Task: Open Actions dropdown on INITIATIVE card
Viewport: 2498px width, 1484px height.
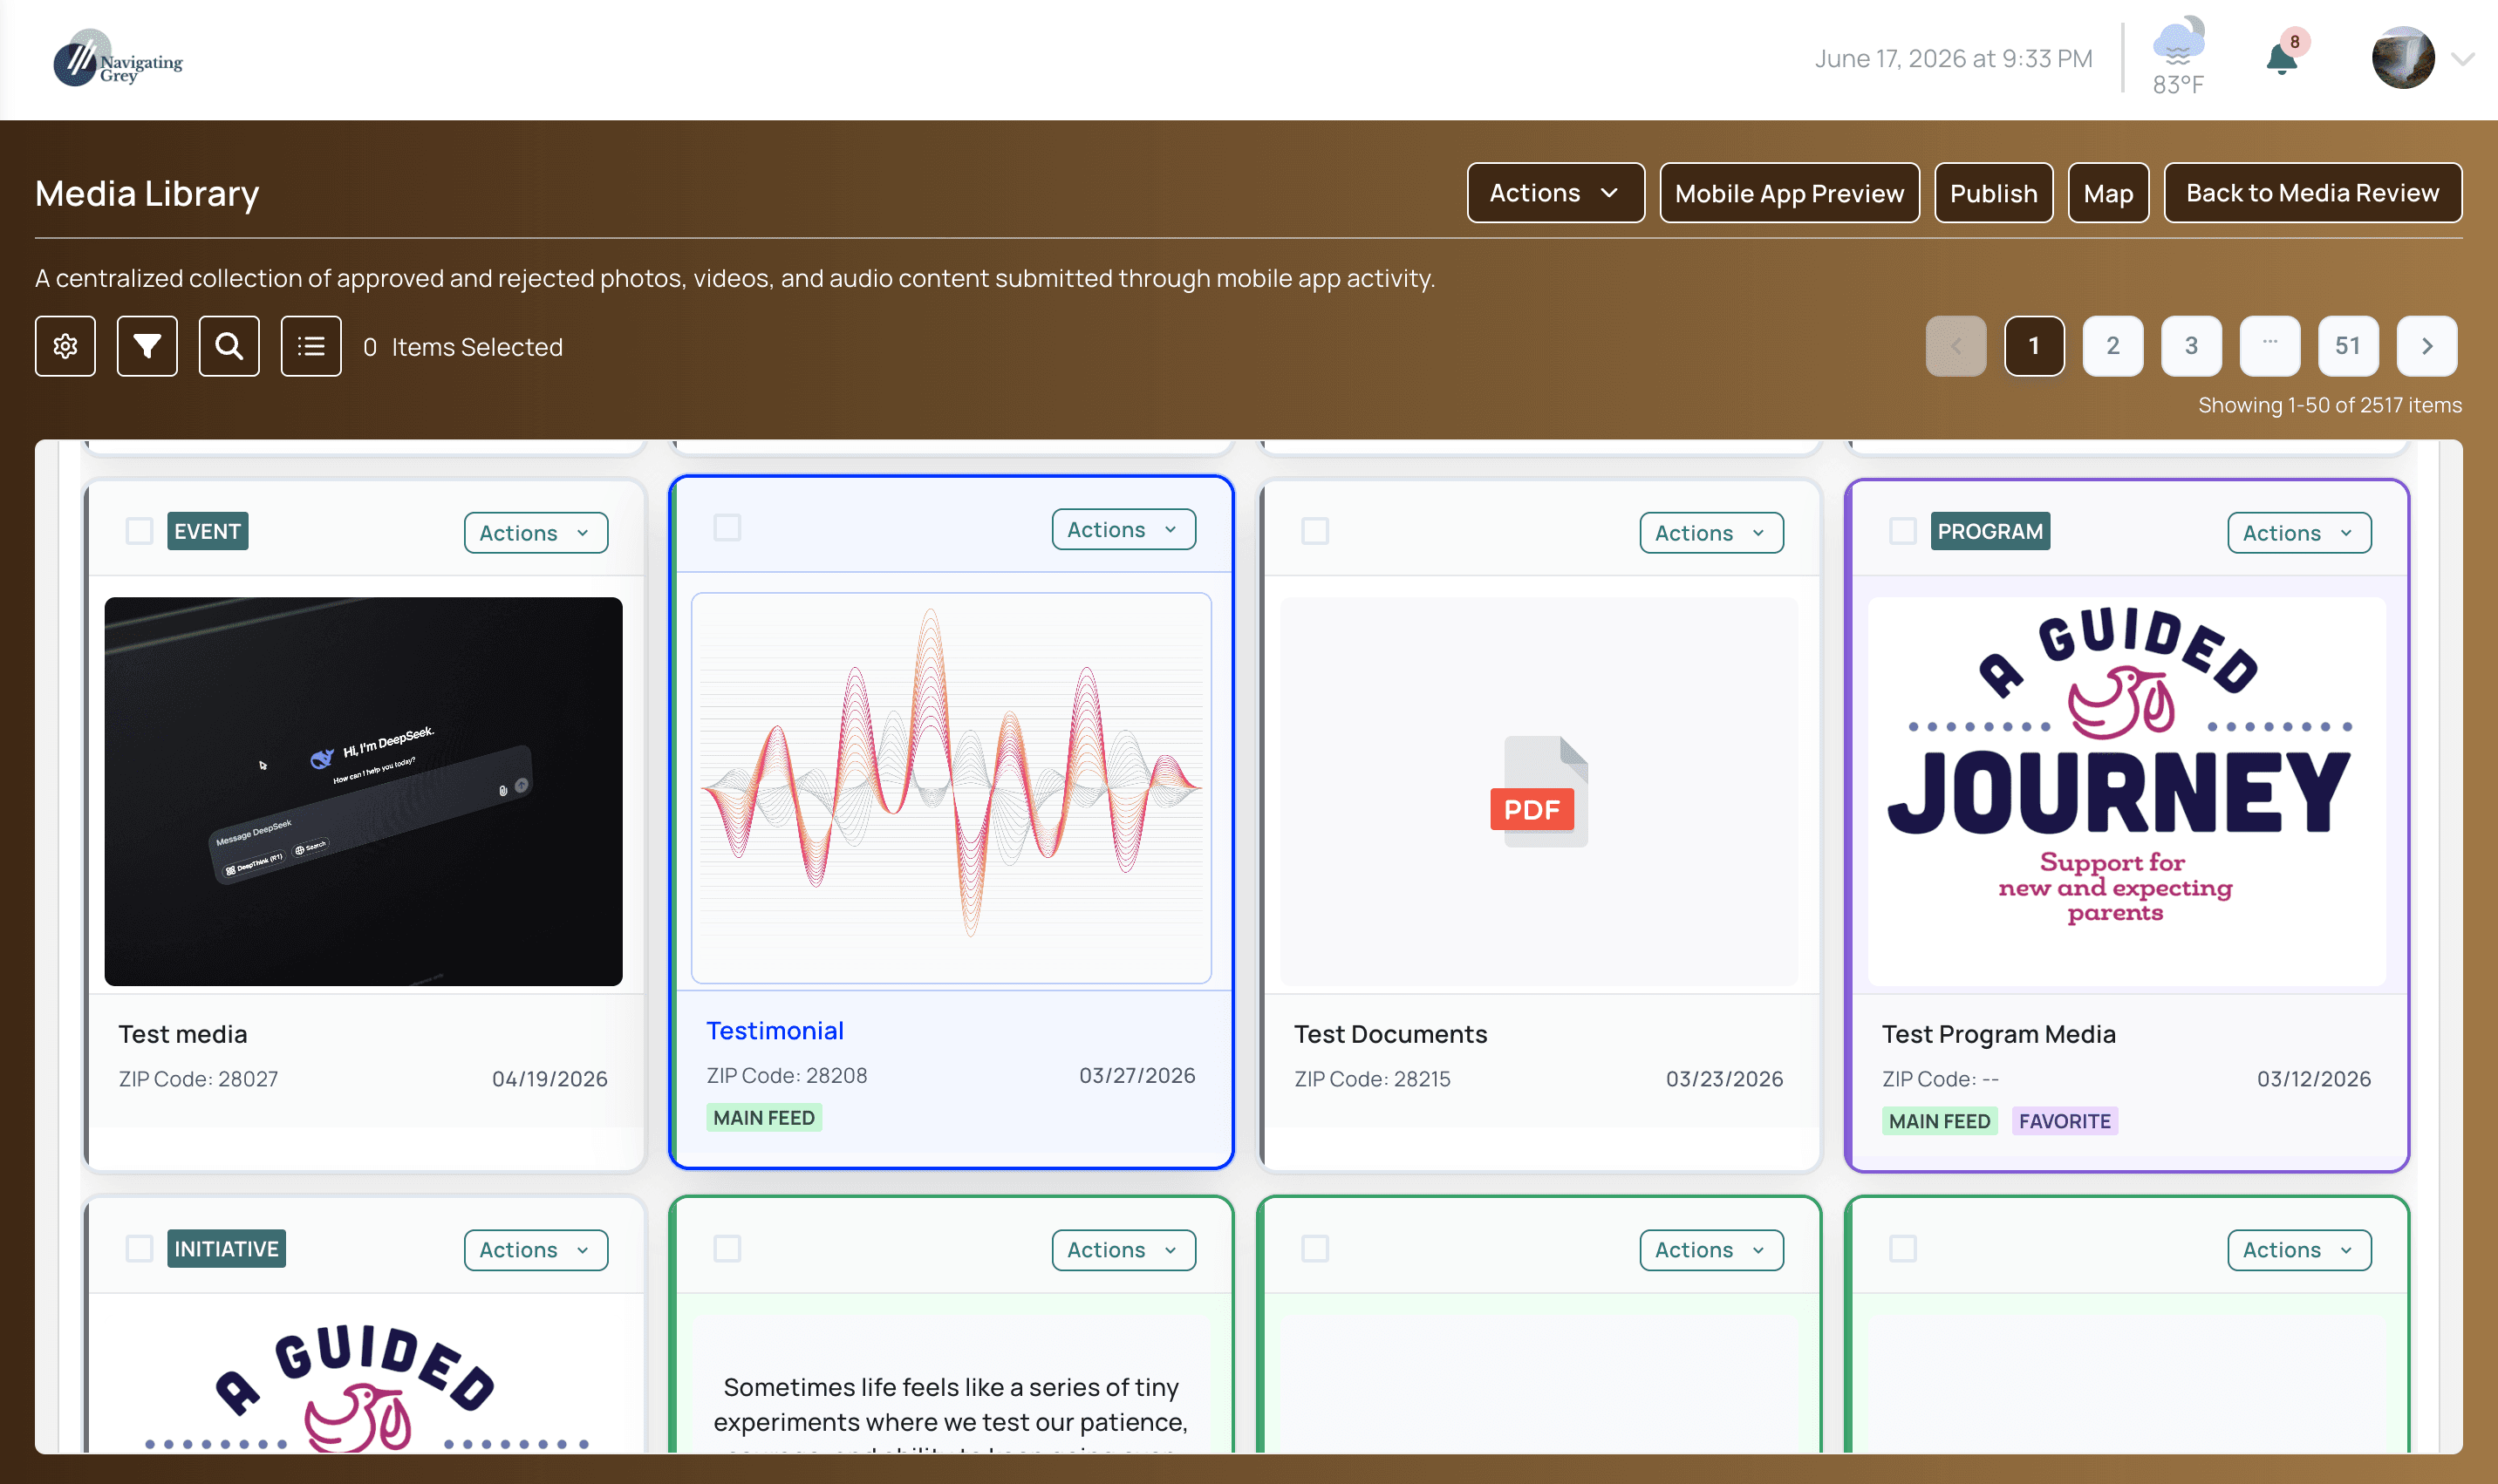Action: (536, 1250)
